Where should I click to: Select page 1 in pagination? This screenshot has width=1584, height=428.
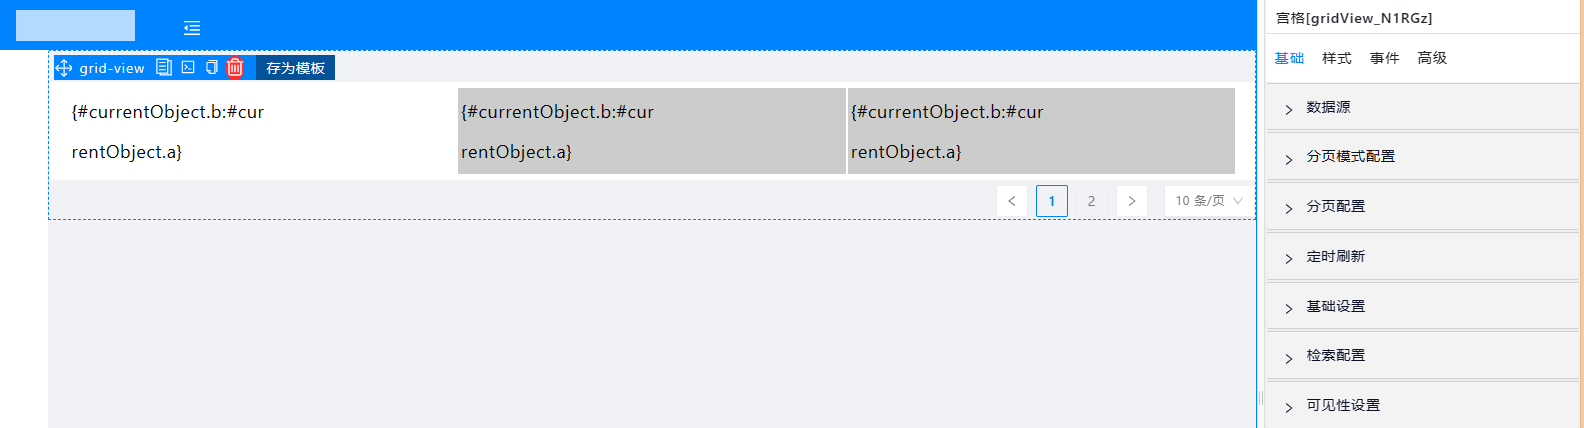1052,201
